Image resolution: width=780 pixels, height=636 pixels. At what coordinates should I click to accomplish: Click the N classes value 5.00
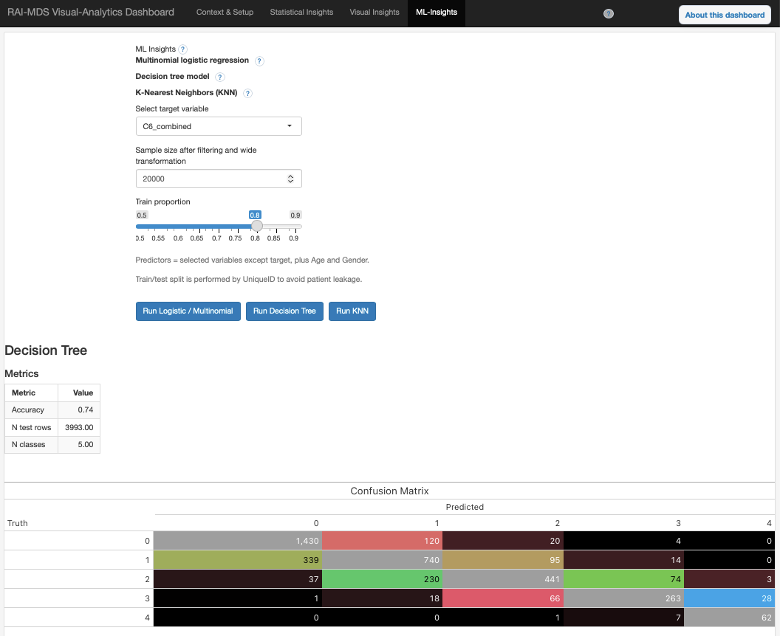(x=85, y=445)
